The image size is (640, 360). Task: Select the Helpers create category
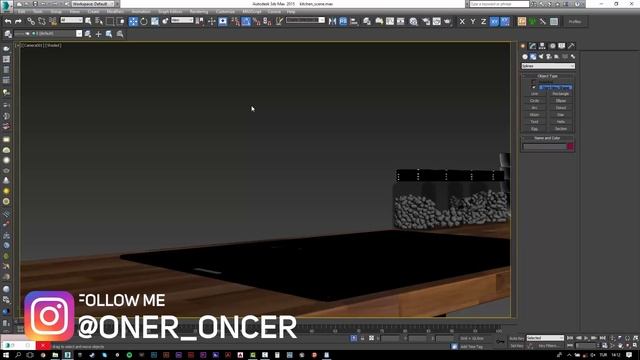pyautogui.click(x=556, y=57)
